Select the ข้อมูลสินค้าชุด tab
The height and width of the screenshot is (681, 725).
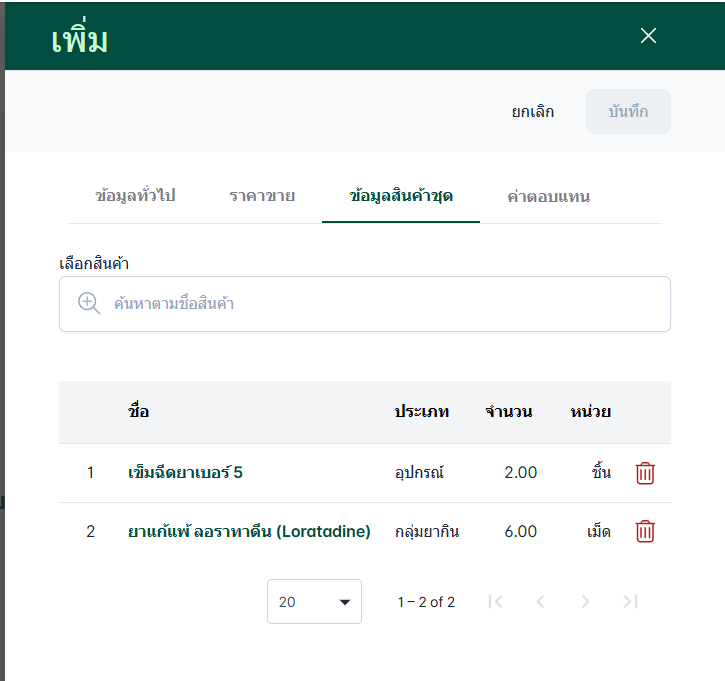coord(401,196)
